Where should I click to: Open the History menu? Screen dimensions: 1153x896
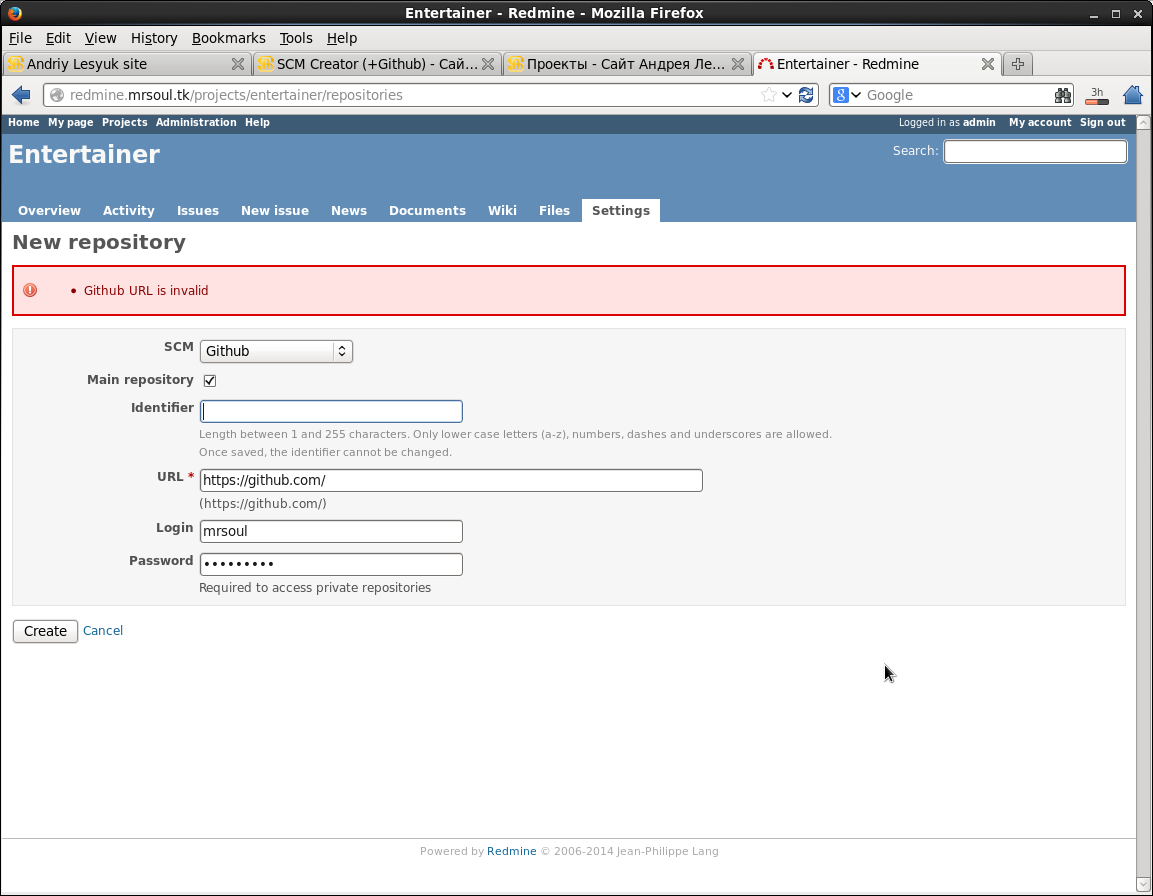click(154, 38)
